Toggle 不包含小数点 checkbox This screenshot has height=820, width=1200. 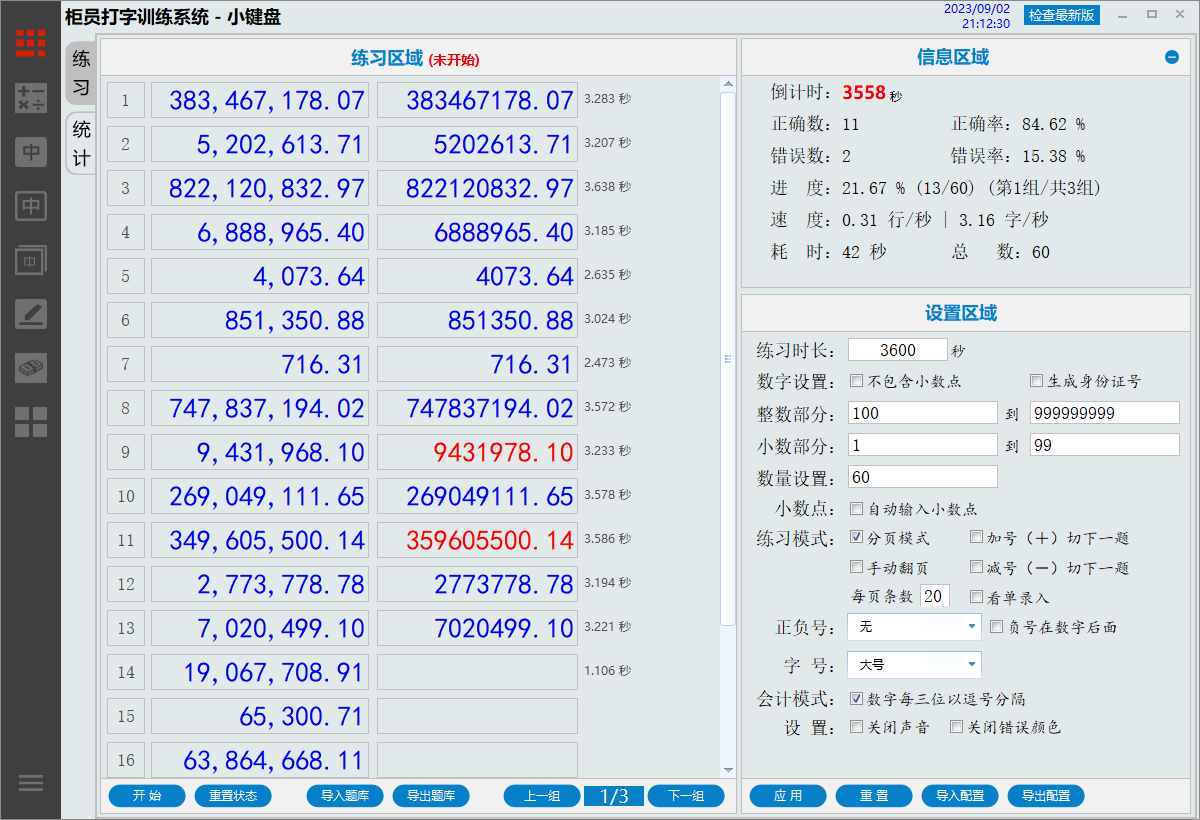click(857, 381)
